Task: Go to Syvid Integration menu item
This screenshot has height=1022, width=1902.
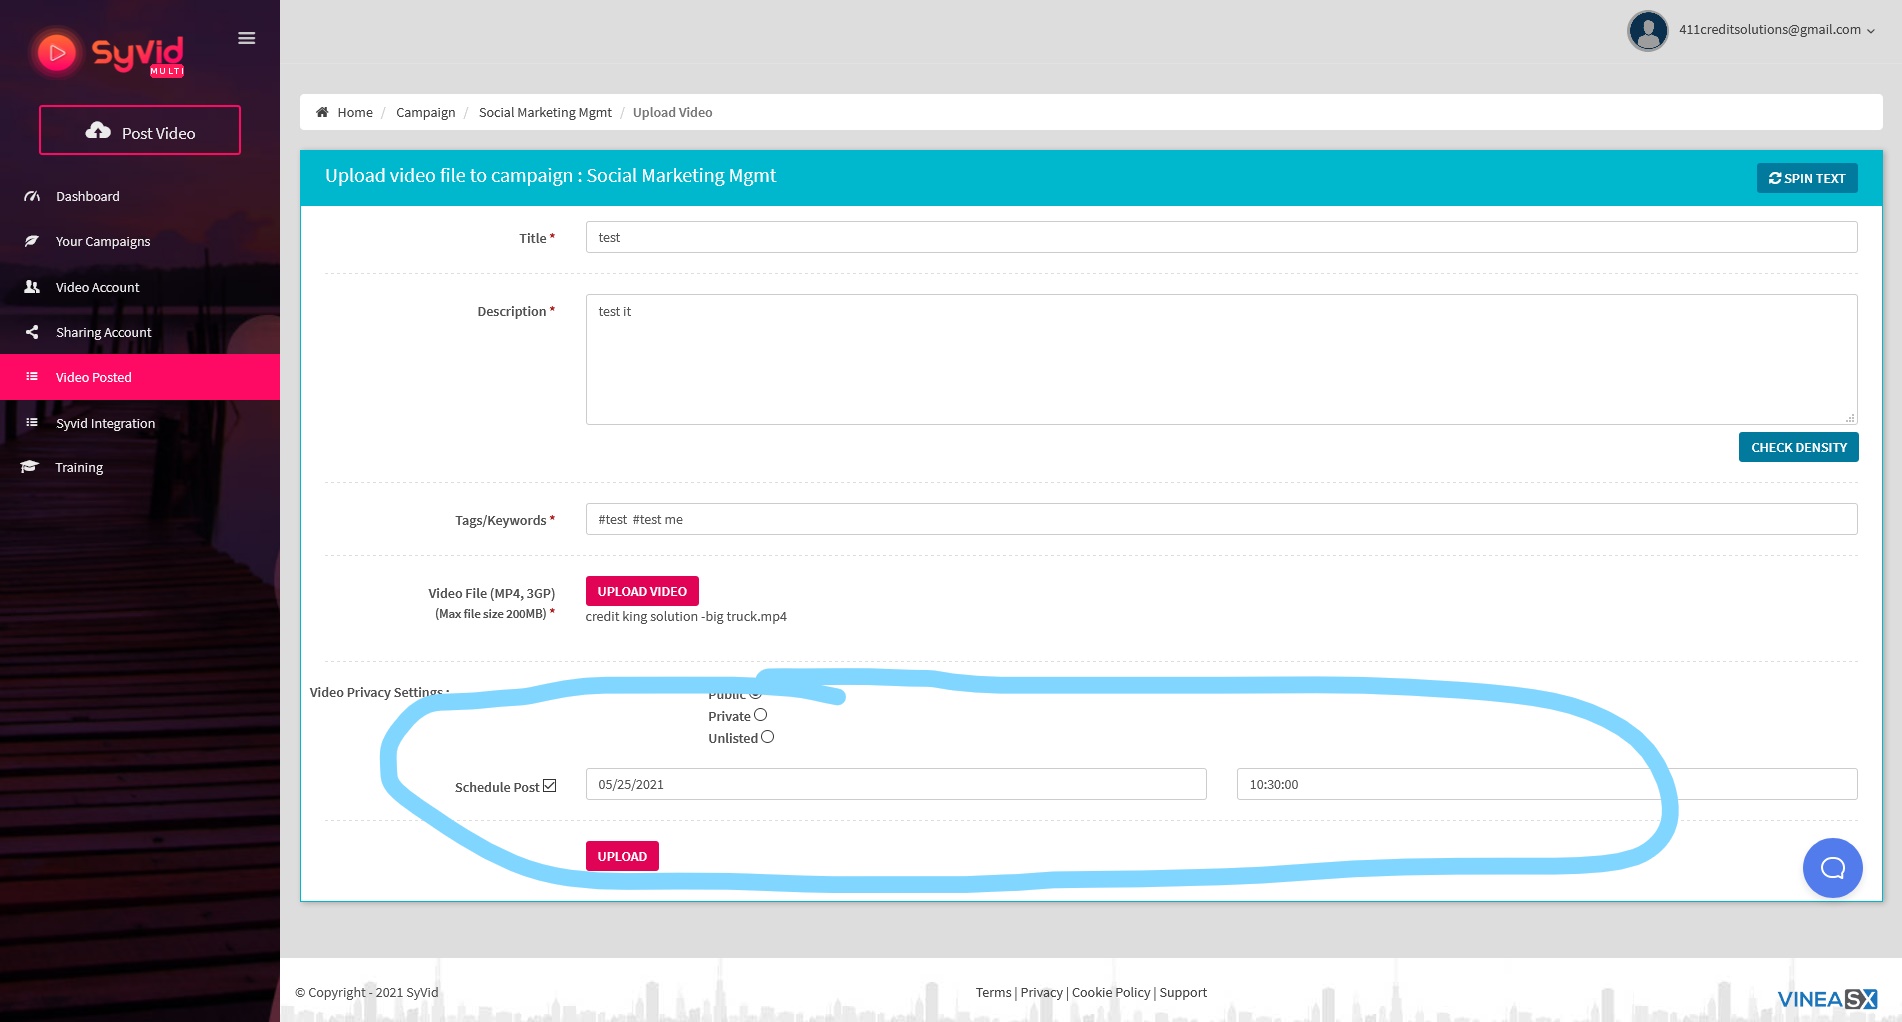Action: [105, 423]
